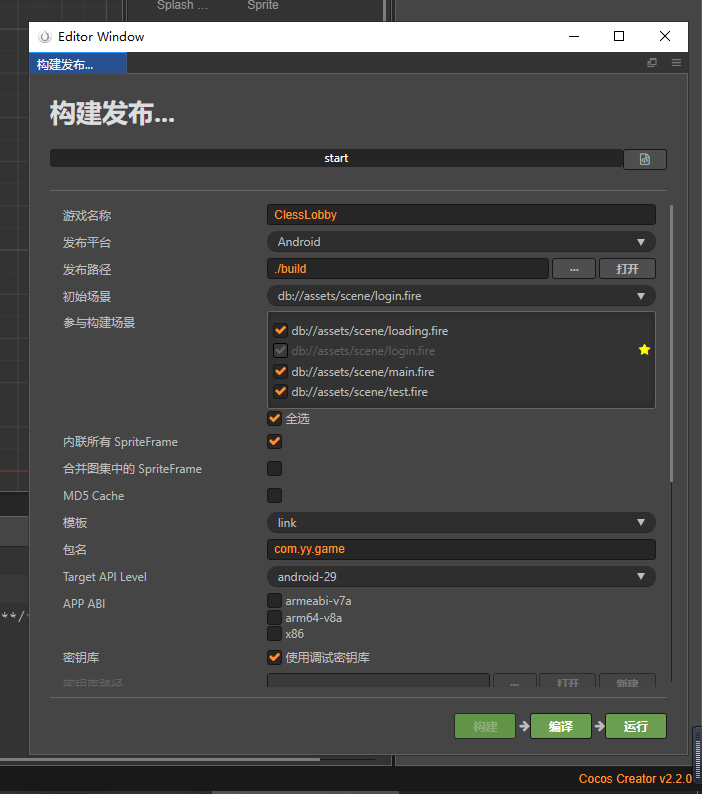Check the arm64-v8a ABI option
Viewport: 702px width, 794px height.
(x=275, y=617)
